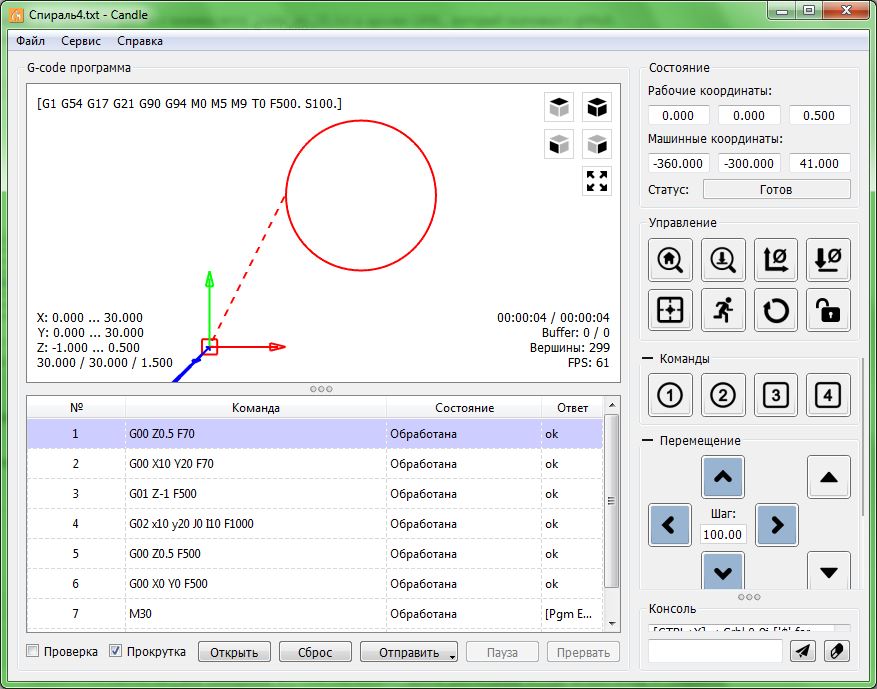
Task: Jog X right with the right chevron
Action: pos(776,525)
